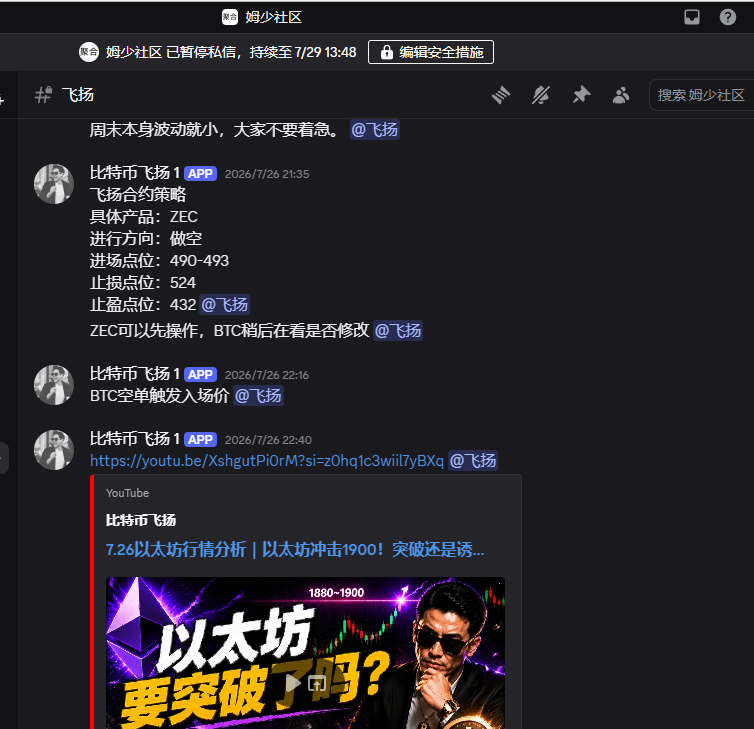
Task: Show member list icon
Action: (621, 95)
